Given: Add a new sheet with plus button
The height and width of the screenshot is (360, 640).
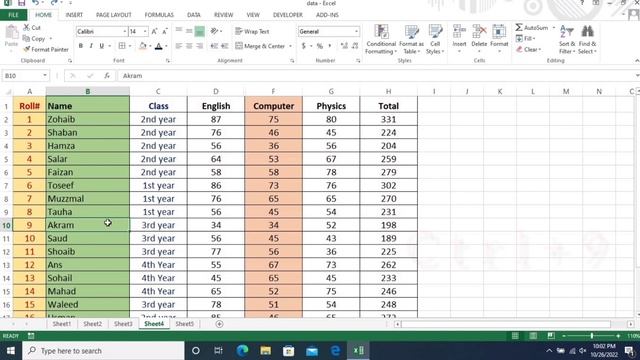Looking at the screenshot, I should click(219, 324).
